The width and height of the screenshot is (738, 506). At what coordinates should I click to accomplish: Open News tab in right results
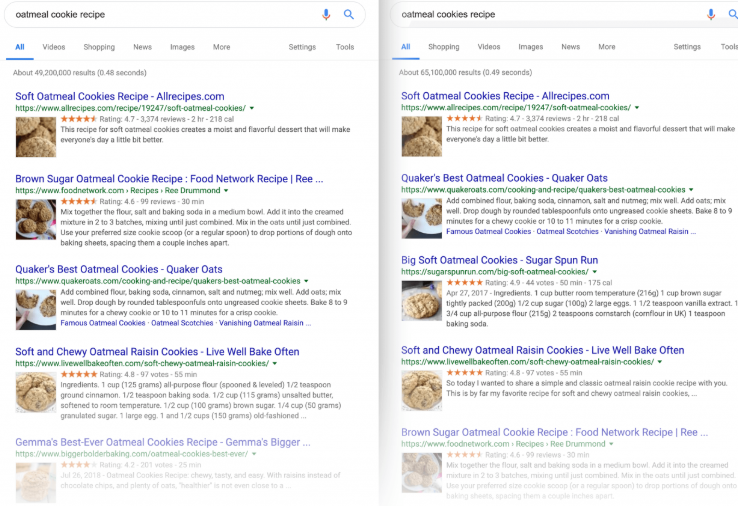point(570,47)
